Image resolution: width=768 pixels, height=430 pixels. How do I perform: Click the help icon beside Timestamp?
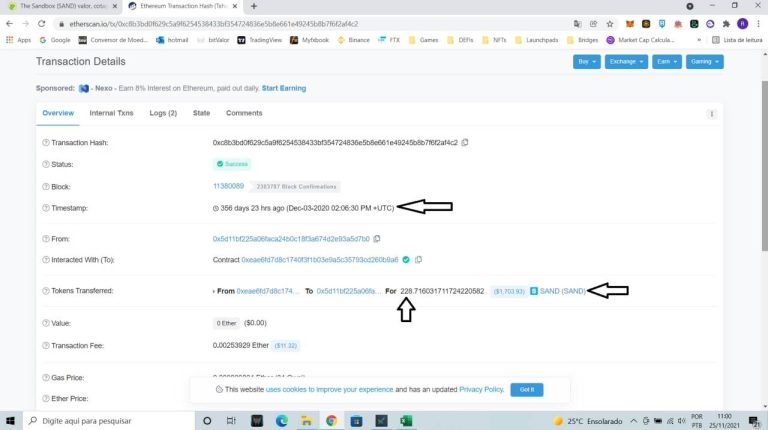tap(45, 208)
